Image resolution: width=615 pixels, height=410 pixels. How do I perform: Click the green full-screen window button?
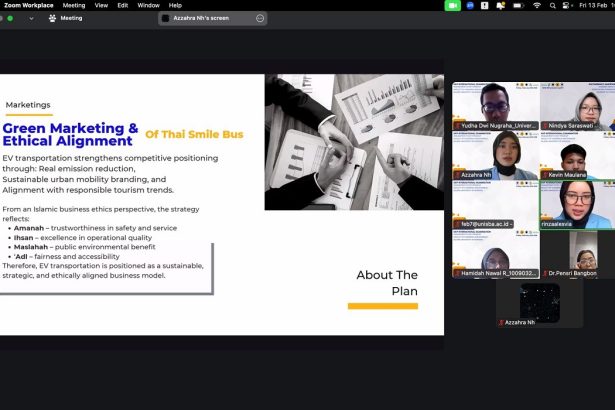(x=10, y=18)
